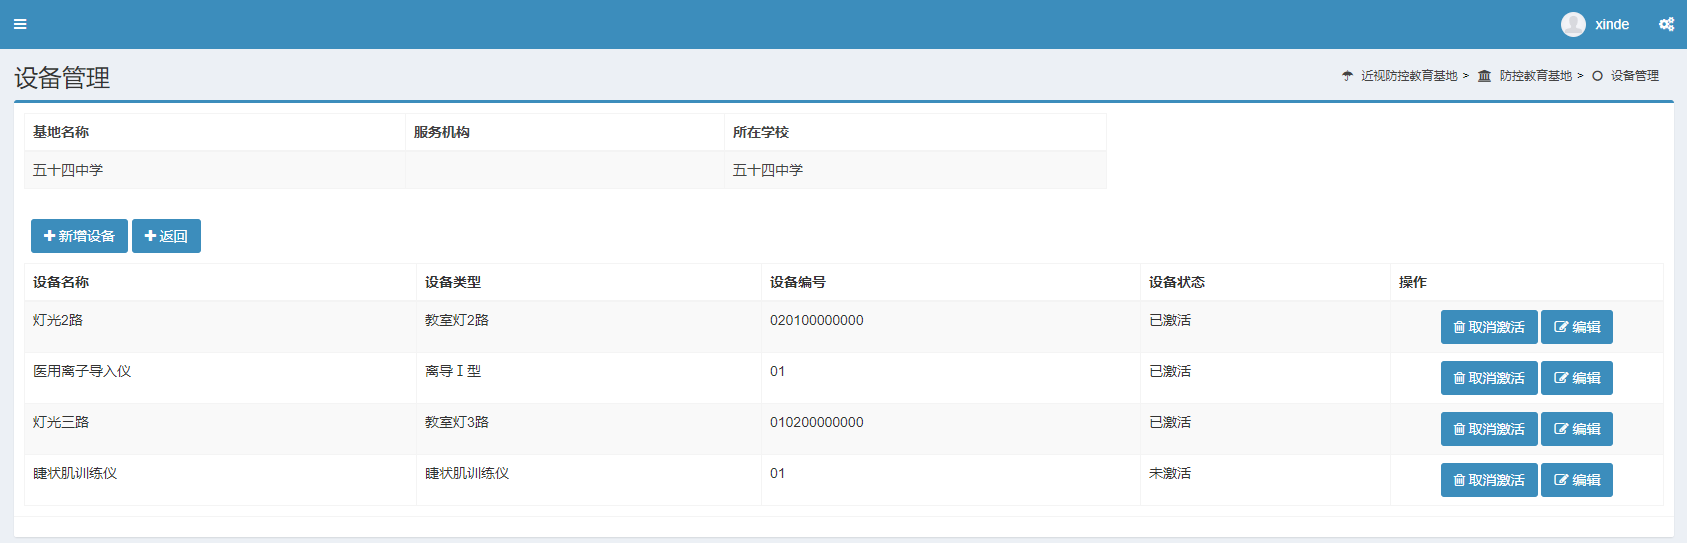Click the institution building breadcrumb icon
Viewport: 1687px width, 543px height.
(1484, 76)
